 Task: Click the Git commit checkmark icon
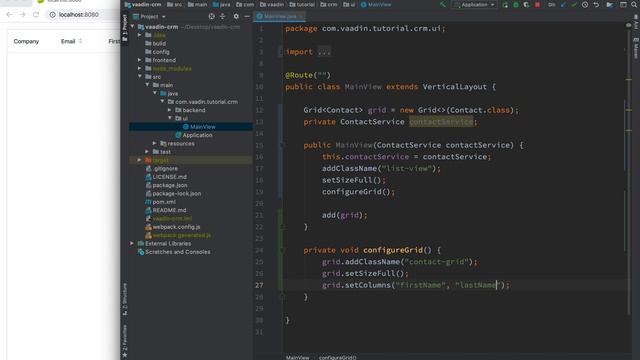574,4
